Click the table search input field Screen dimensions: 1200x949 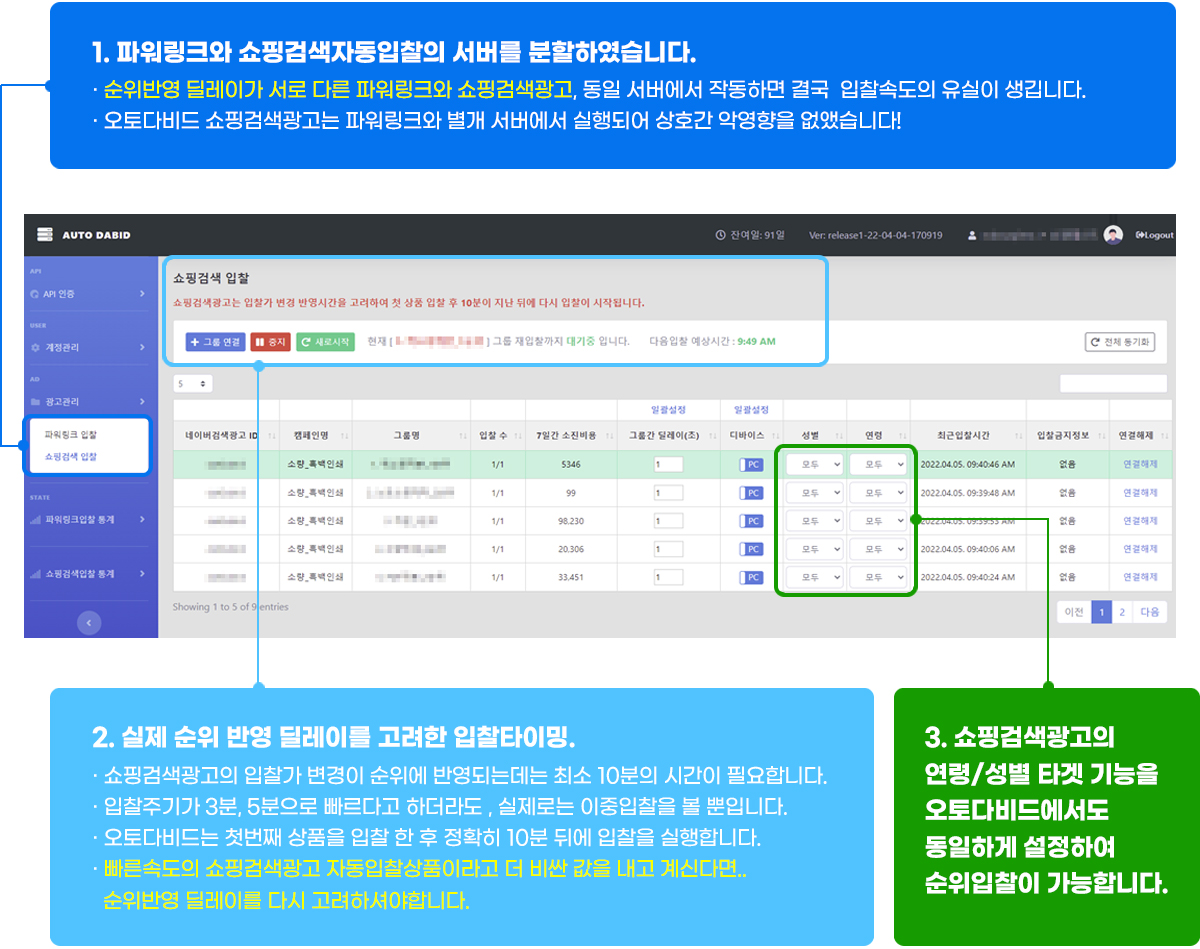[1112, 383]
